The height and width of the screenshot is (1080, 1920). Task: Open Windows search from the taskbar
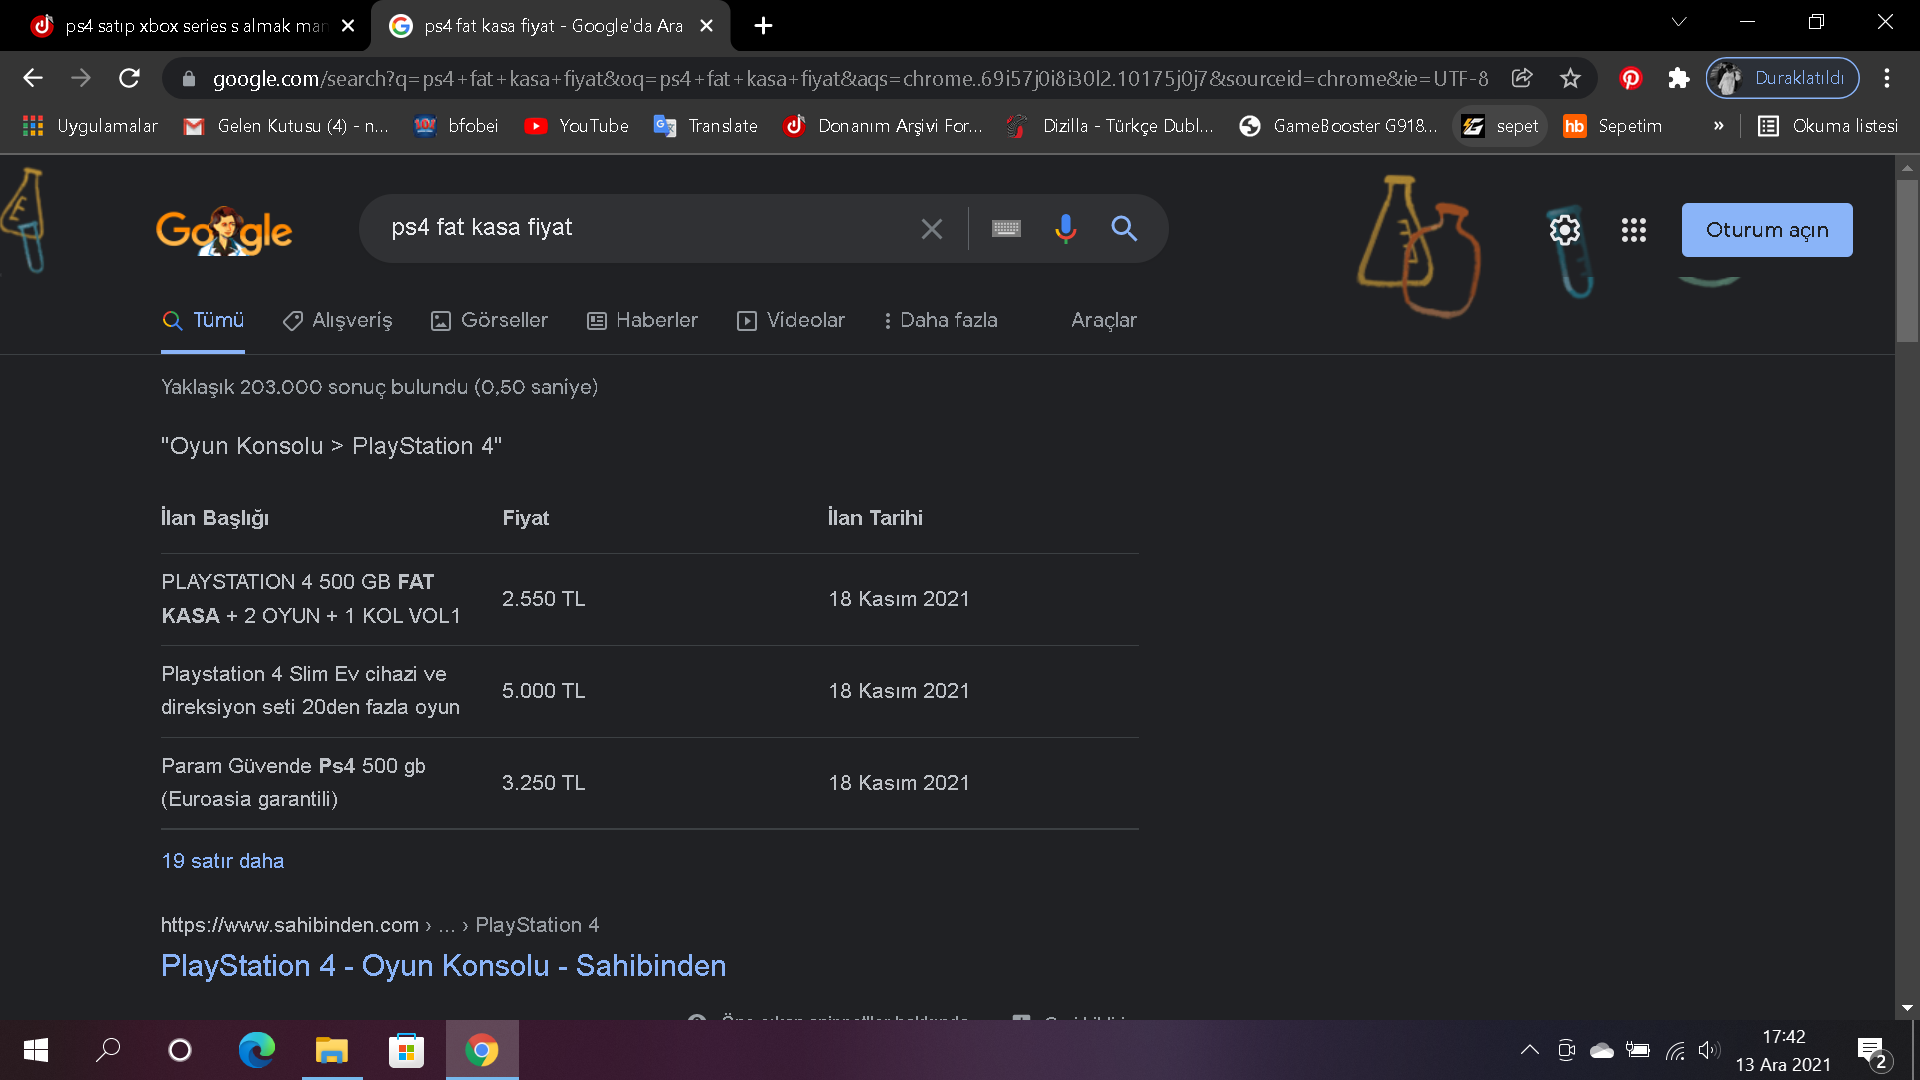(x=108, y=1050)
